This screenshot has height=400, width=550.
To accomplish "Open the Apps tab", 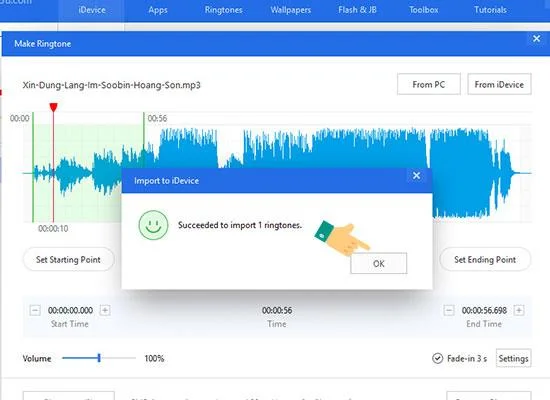I will pos(157,10).
